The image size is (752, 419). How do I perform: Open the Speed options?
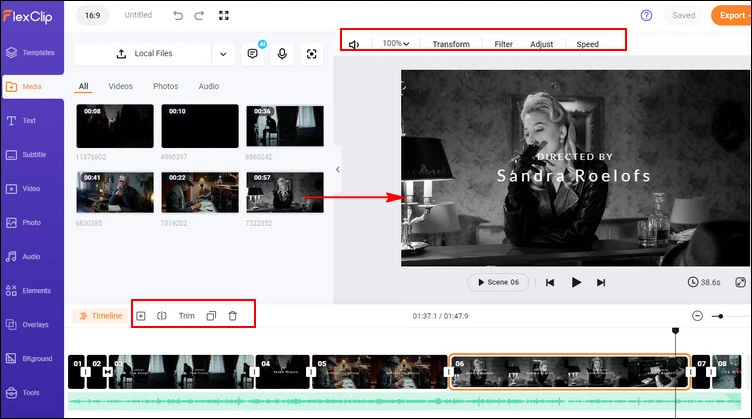(588, 44)
